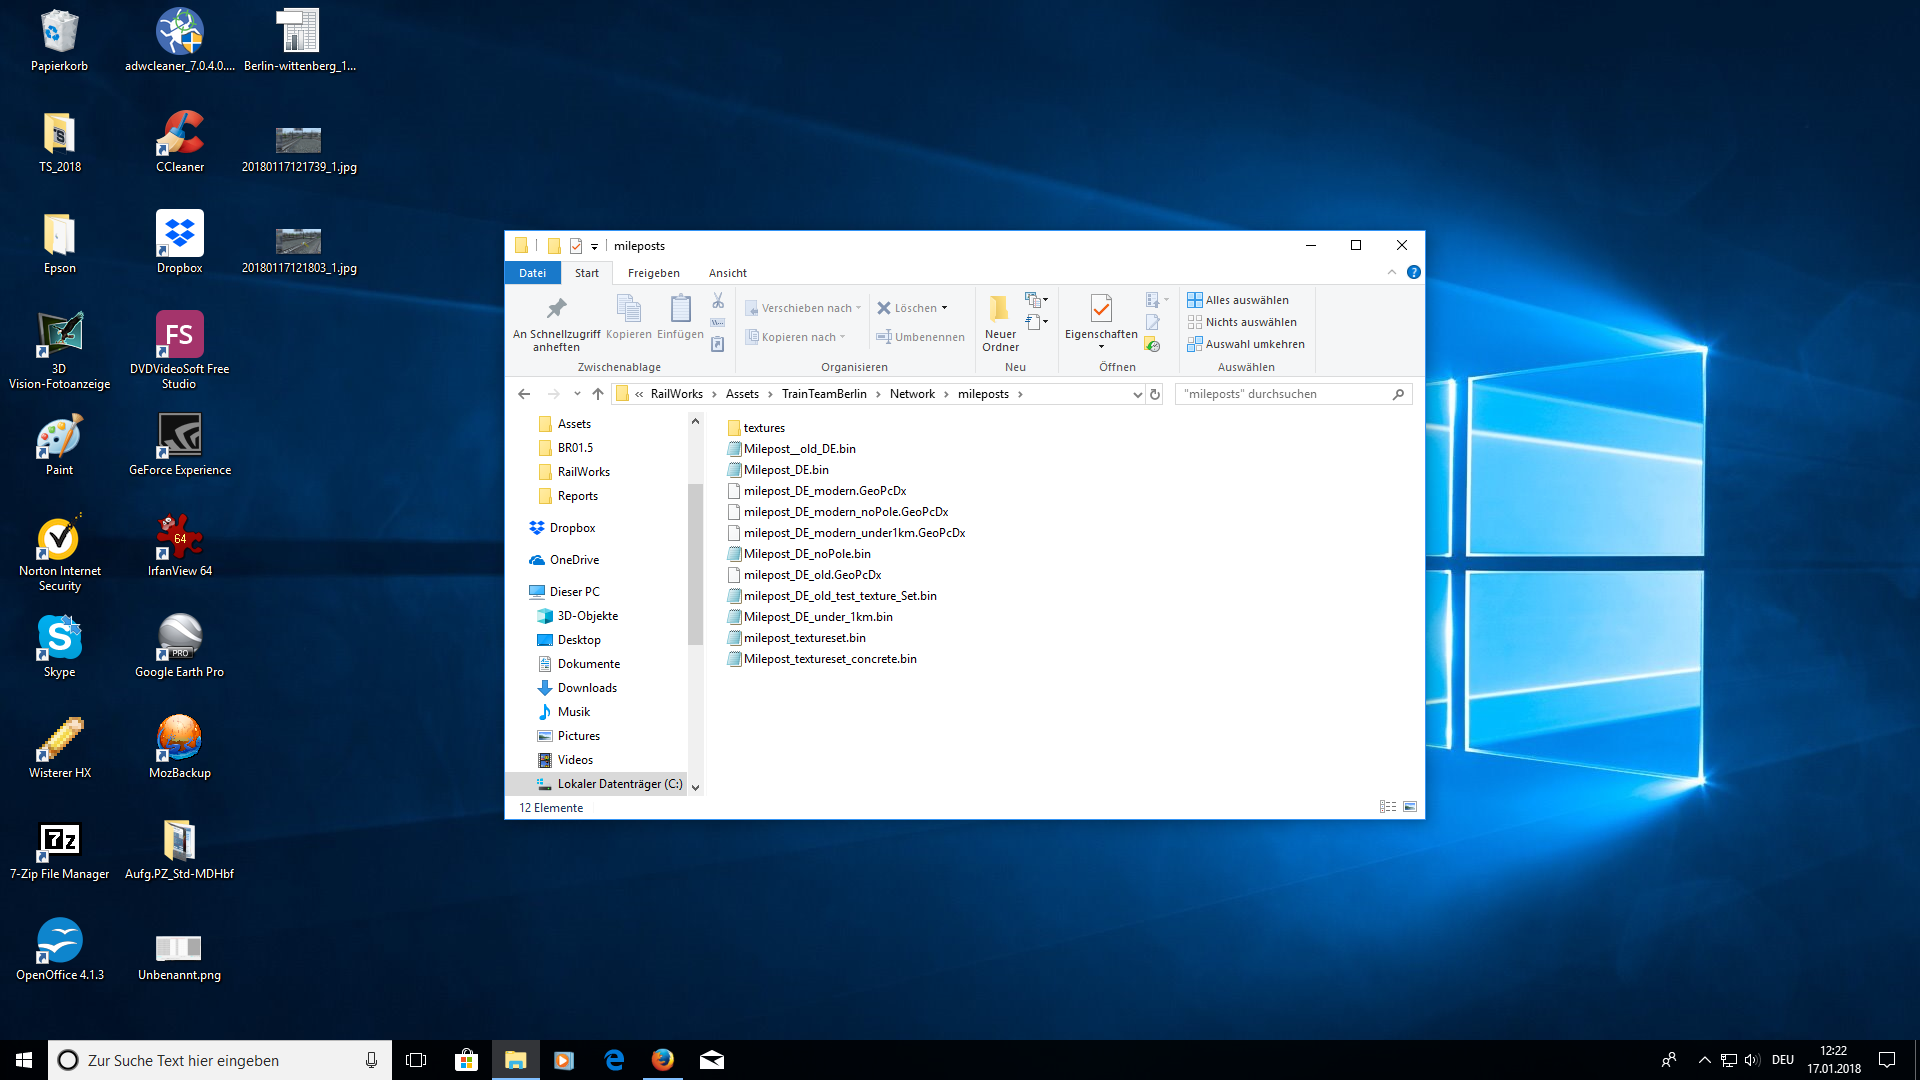Go up one folder level arrow

[598, 394]
